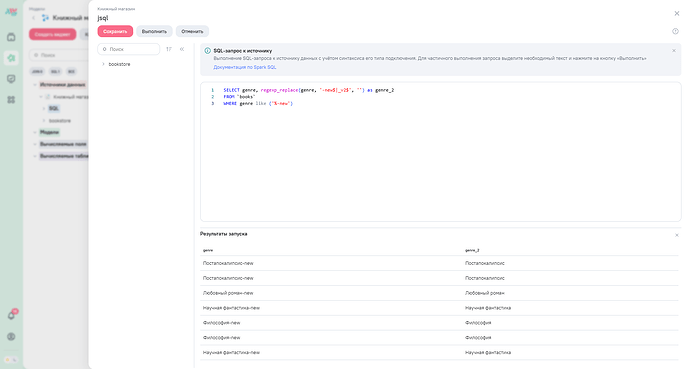Viewport: 690px width, 369px height.
Task: Click the sort icon next to the search field
Action: (169, 49)
